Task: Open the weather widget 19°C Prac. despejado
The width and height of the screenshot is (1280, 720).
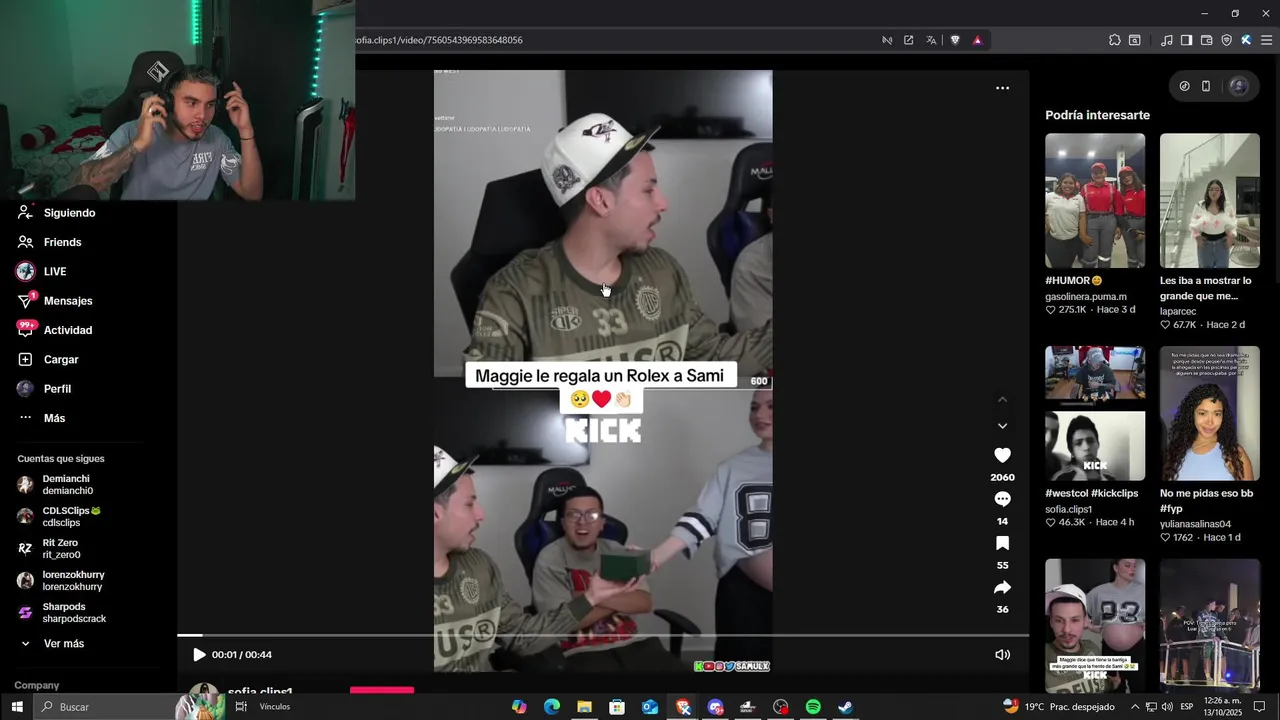Action: click(x=1059, y=707)
